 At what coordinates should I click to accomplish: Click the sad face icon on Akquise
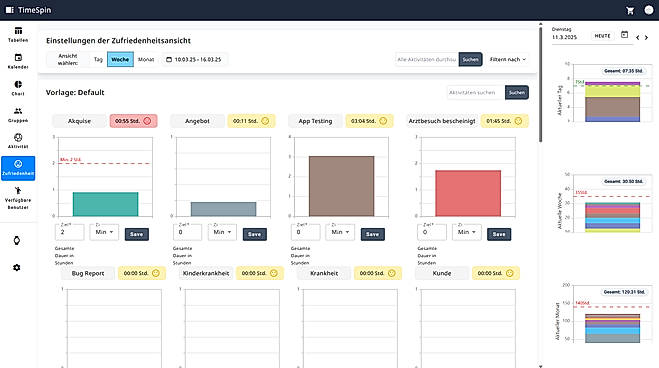[147, 121]
